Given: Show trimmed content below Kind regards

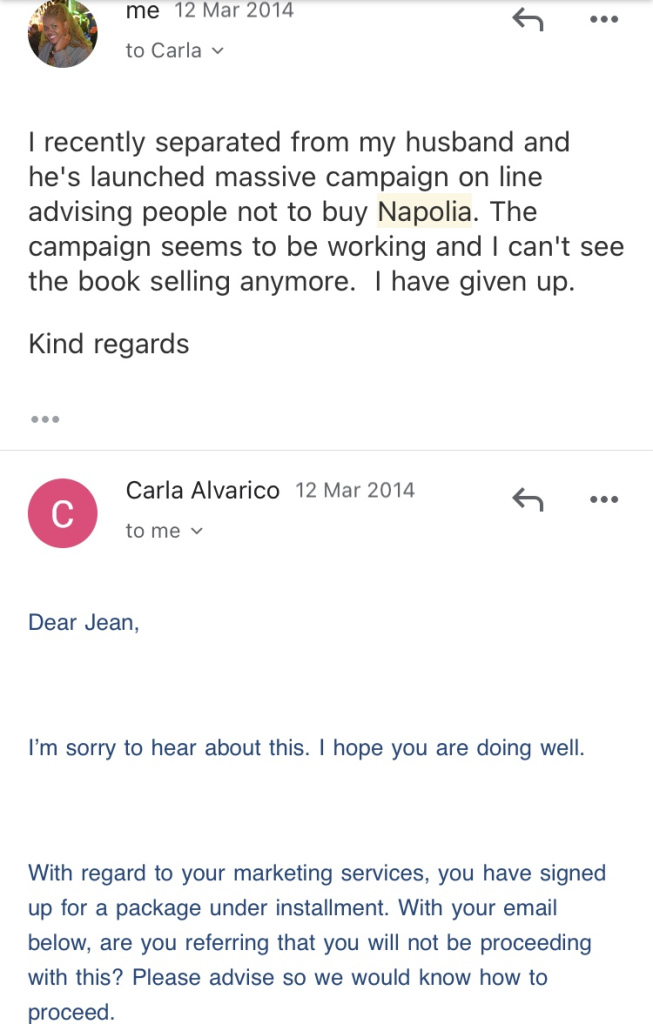Looking at the screenshot, I should (44, 420).
